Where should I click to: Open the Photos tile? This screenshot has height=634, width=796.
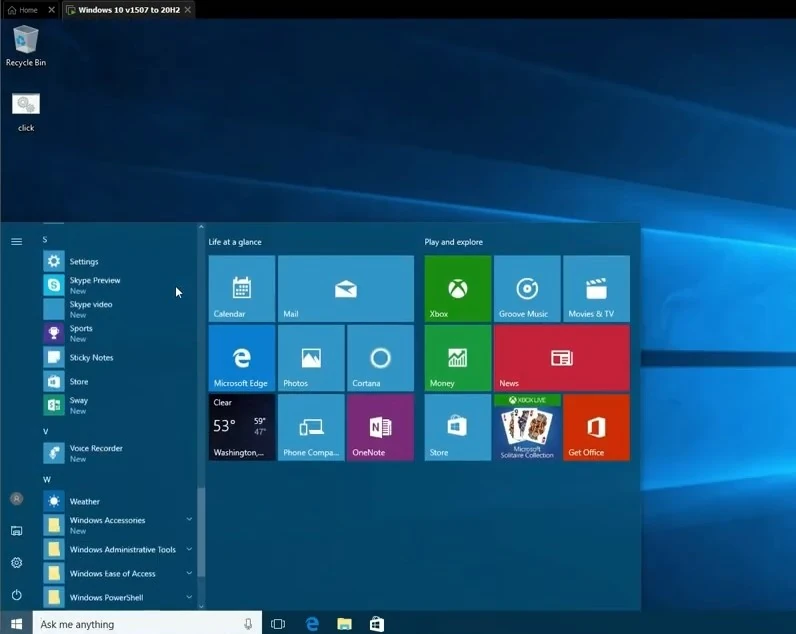311,358
